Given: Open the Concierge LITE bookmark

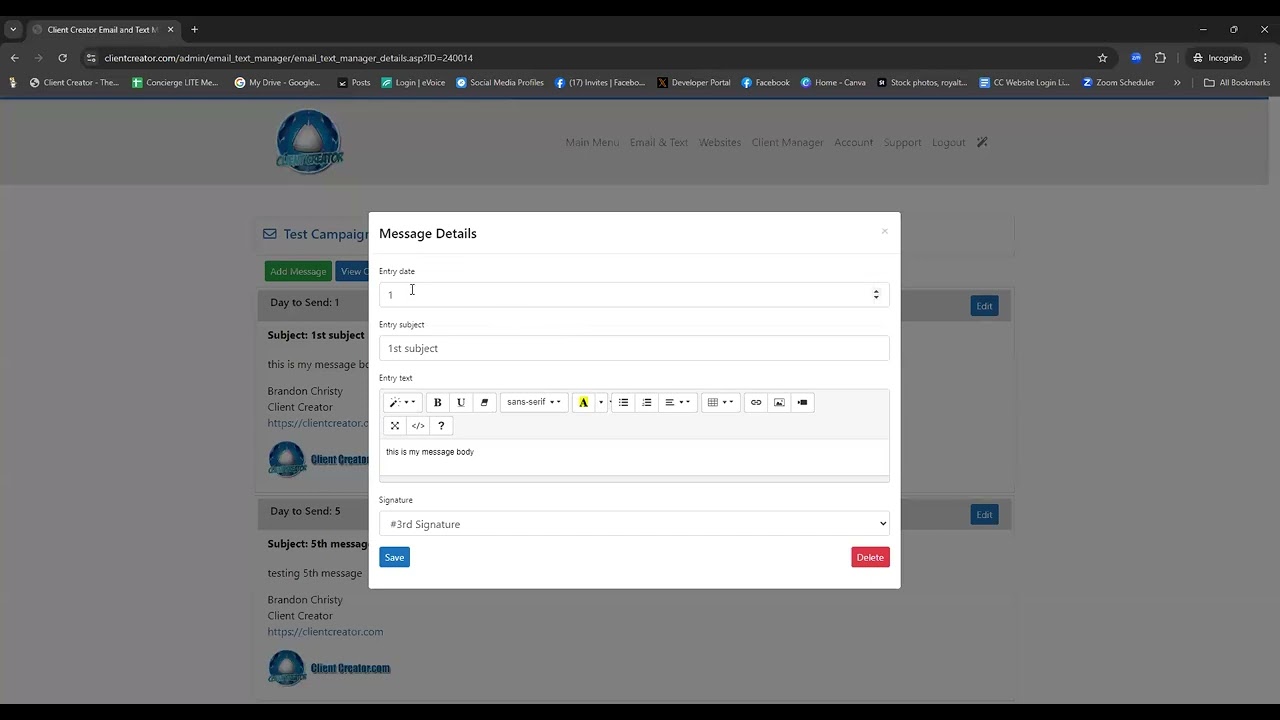Looking at the screenshot, I should pos(175,83).
